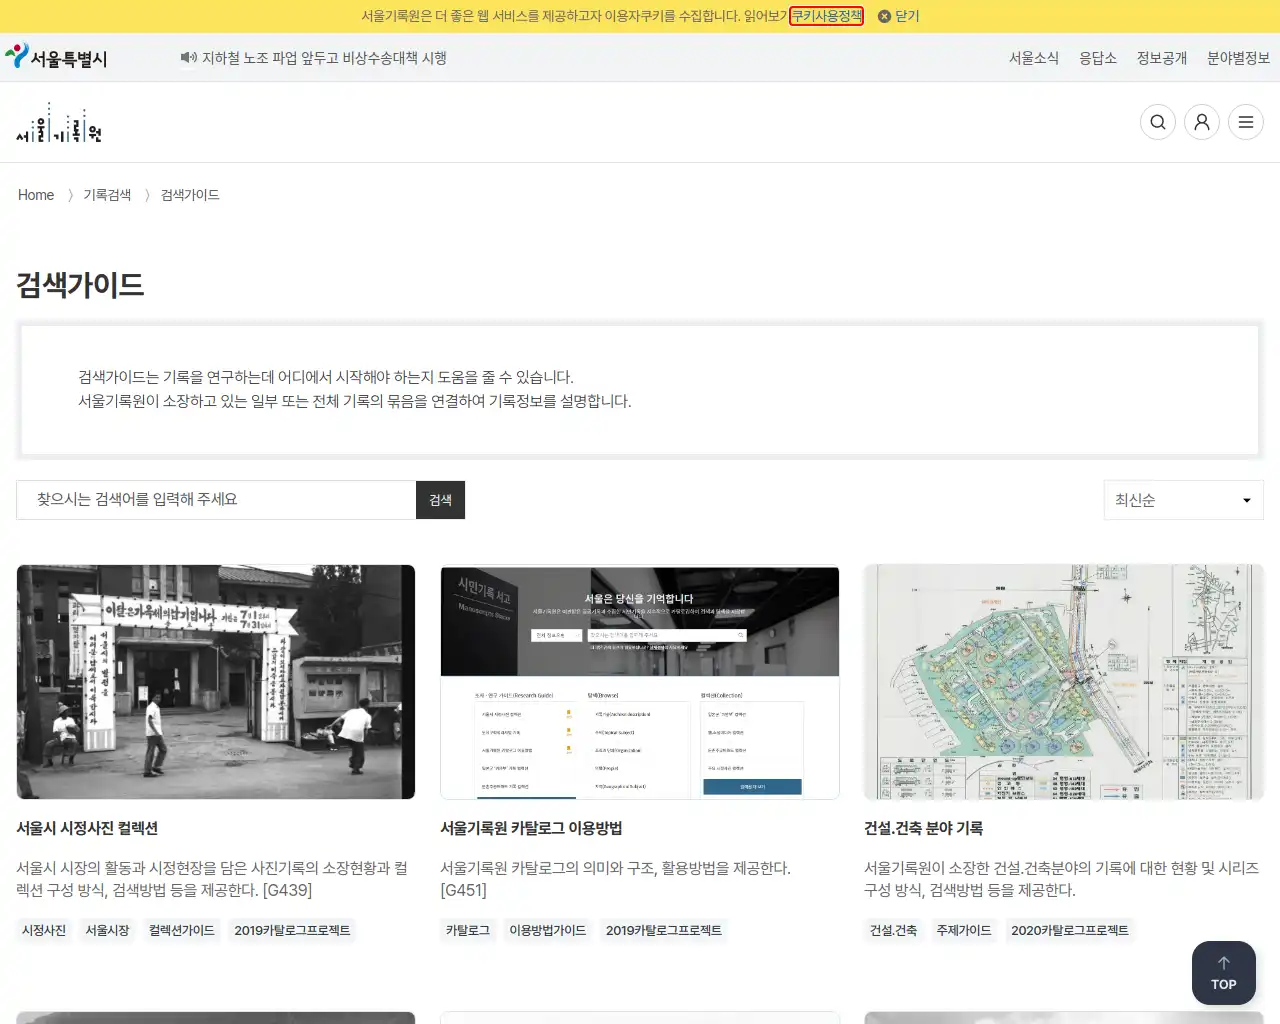Open the construction map thumbnail

click(1064, 682)
